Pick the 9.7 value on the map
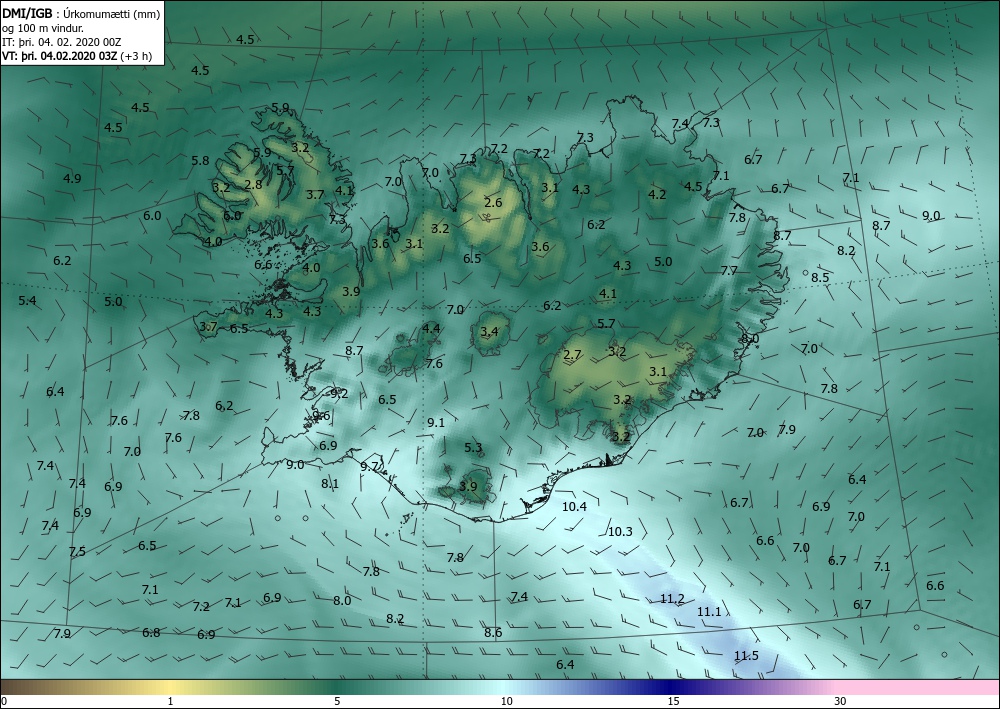The width and height of the screenshot is (1000, 709). coord(369,467)
